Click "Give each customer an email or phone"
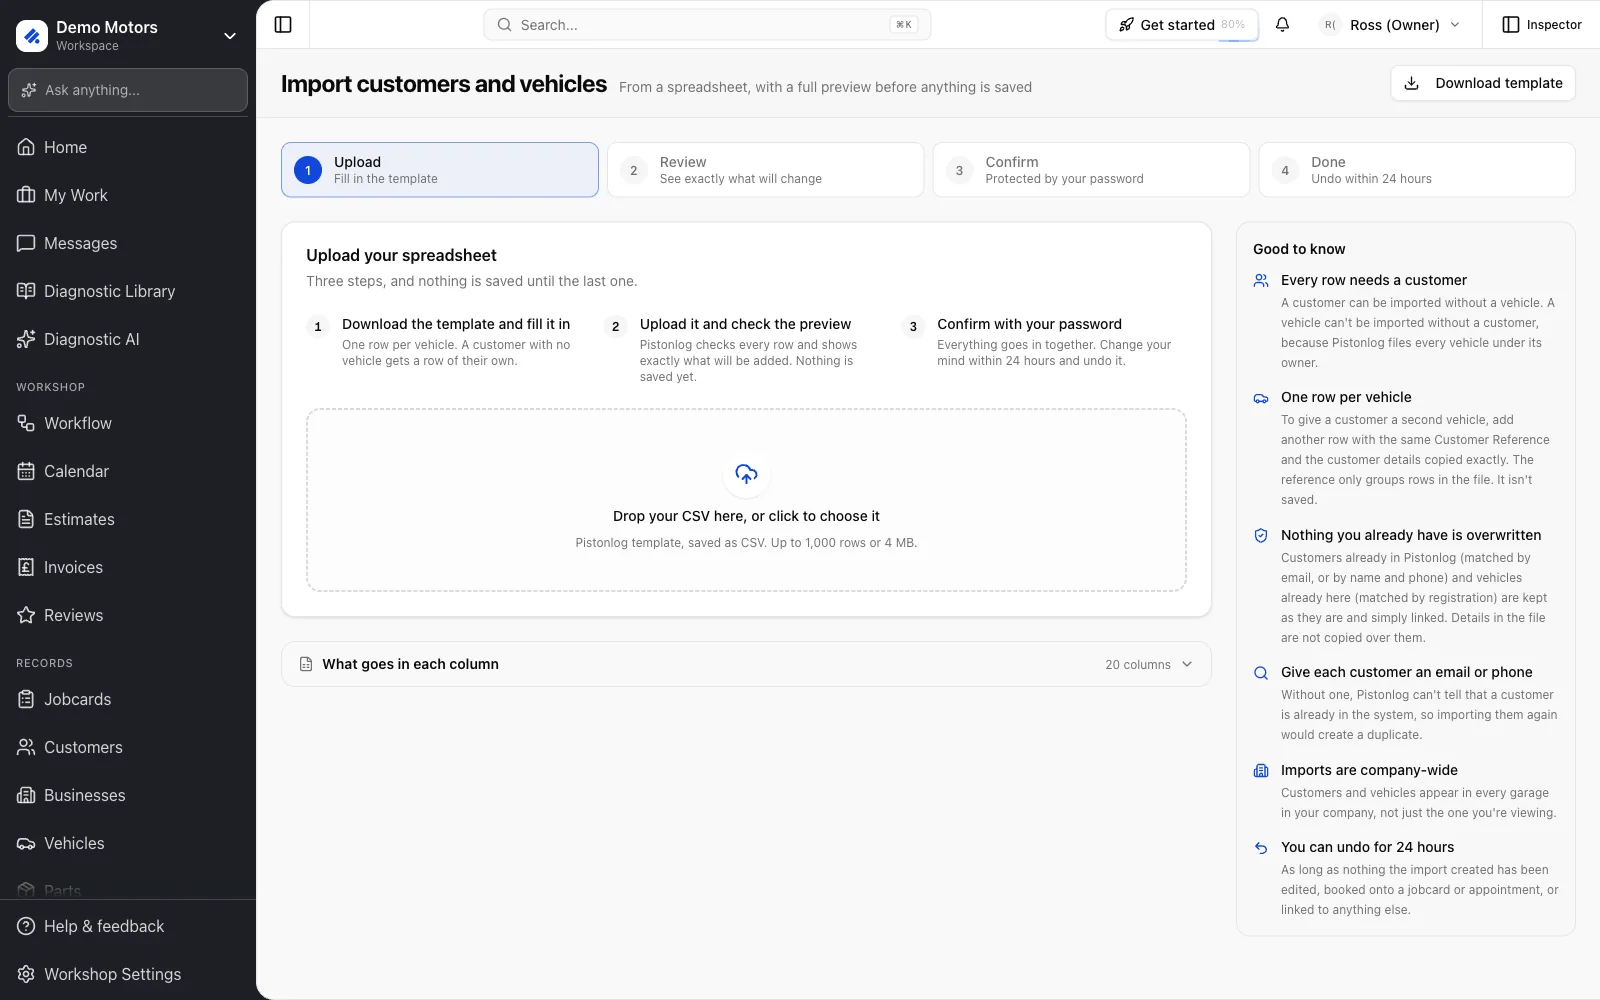Image resolution: width=1600 pixels, height=1000 pixels. tap(1406, 672)
